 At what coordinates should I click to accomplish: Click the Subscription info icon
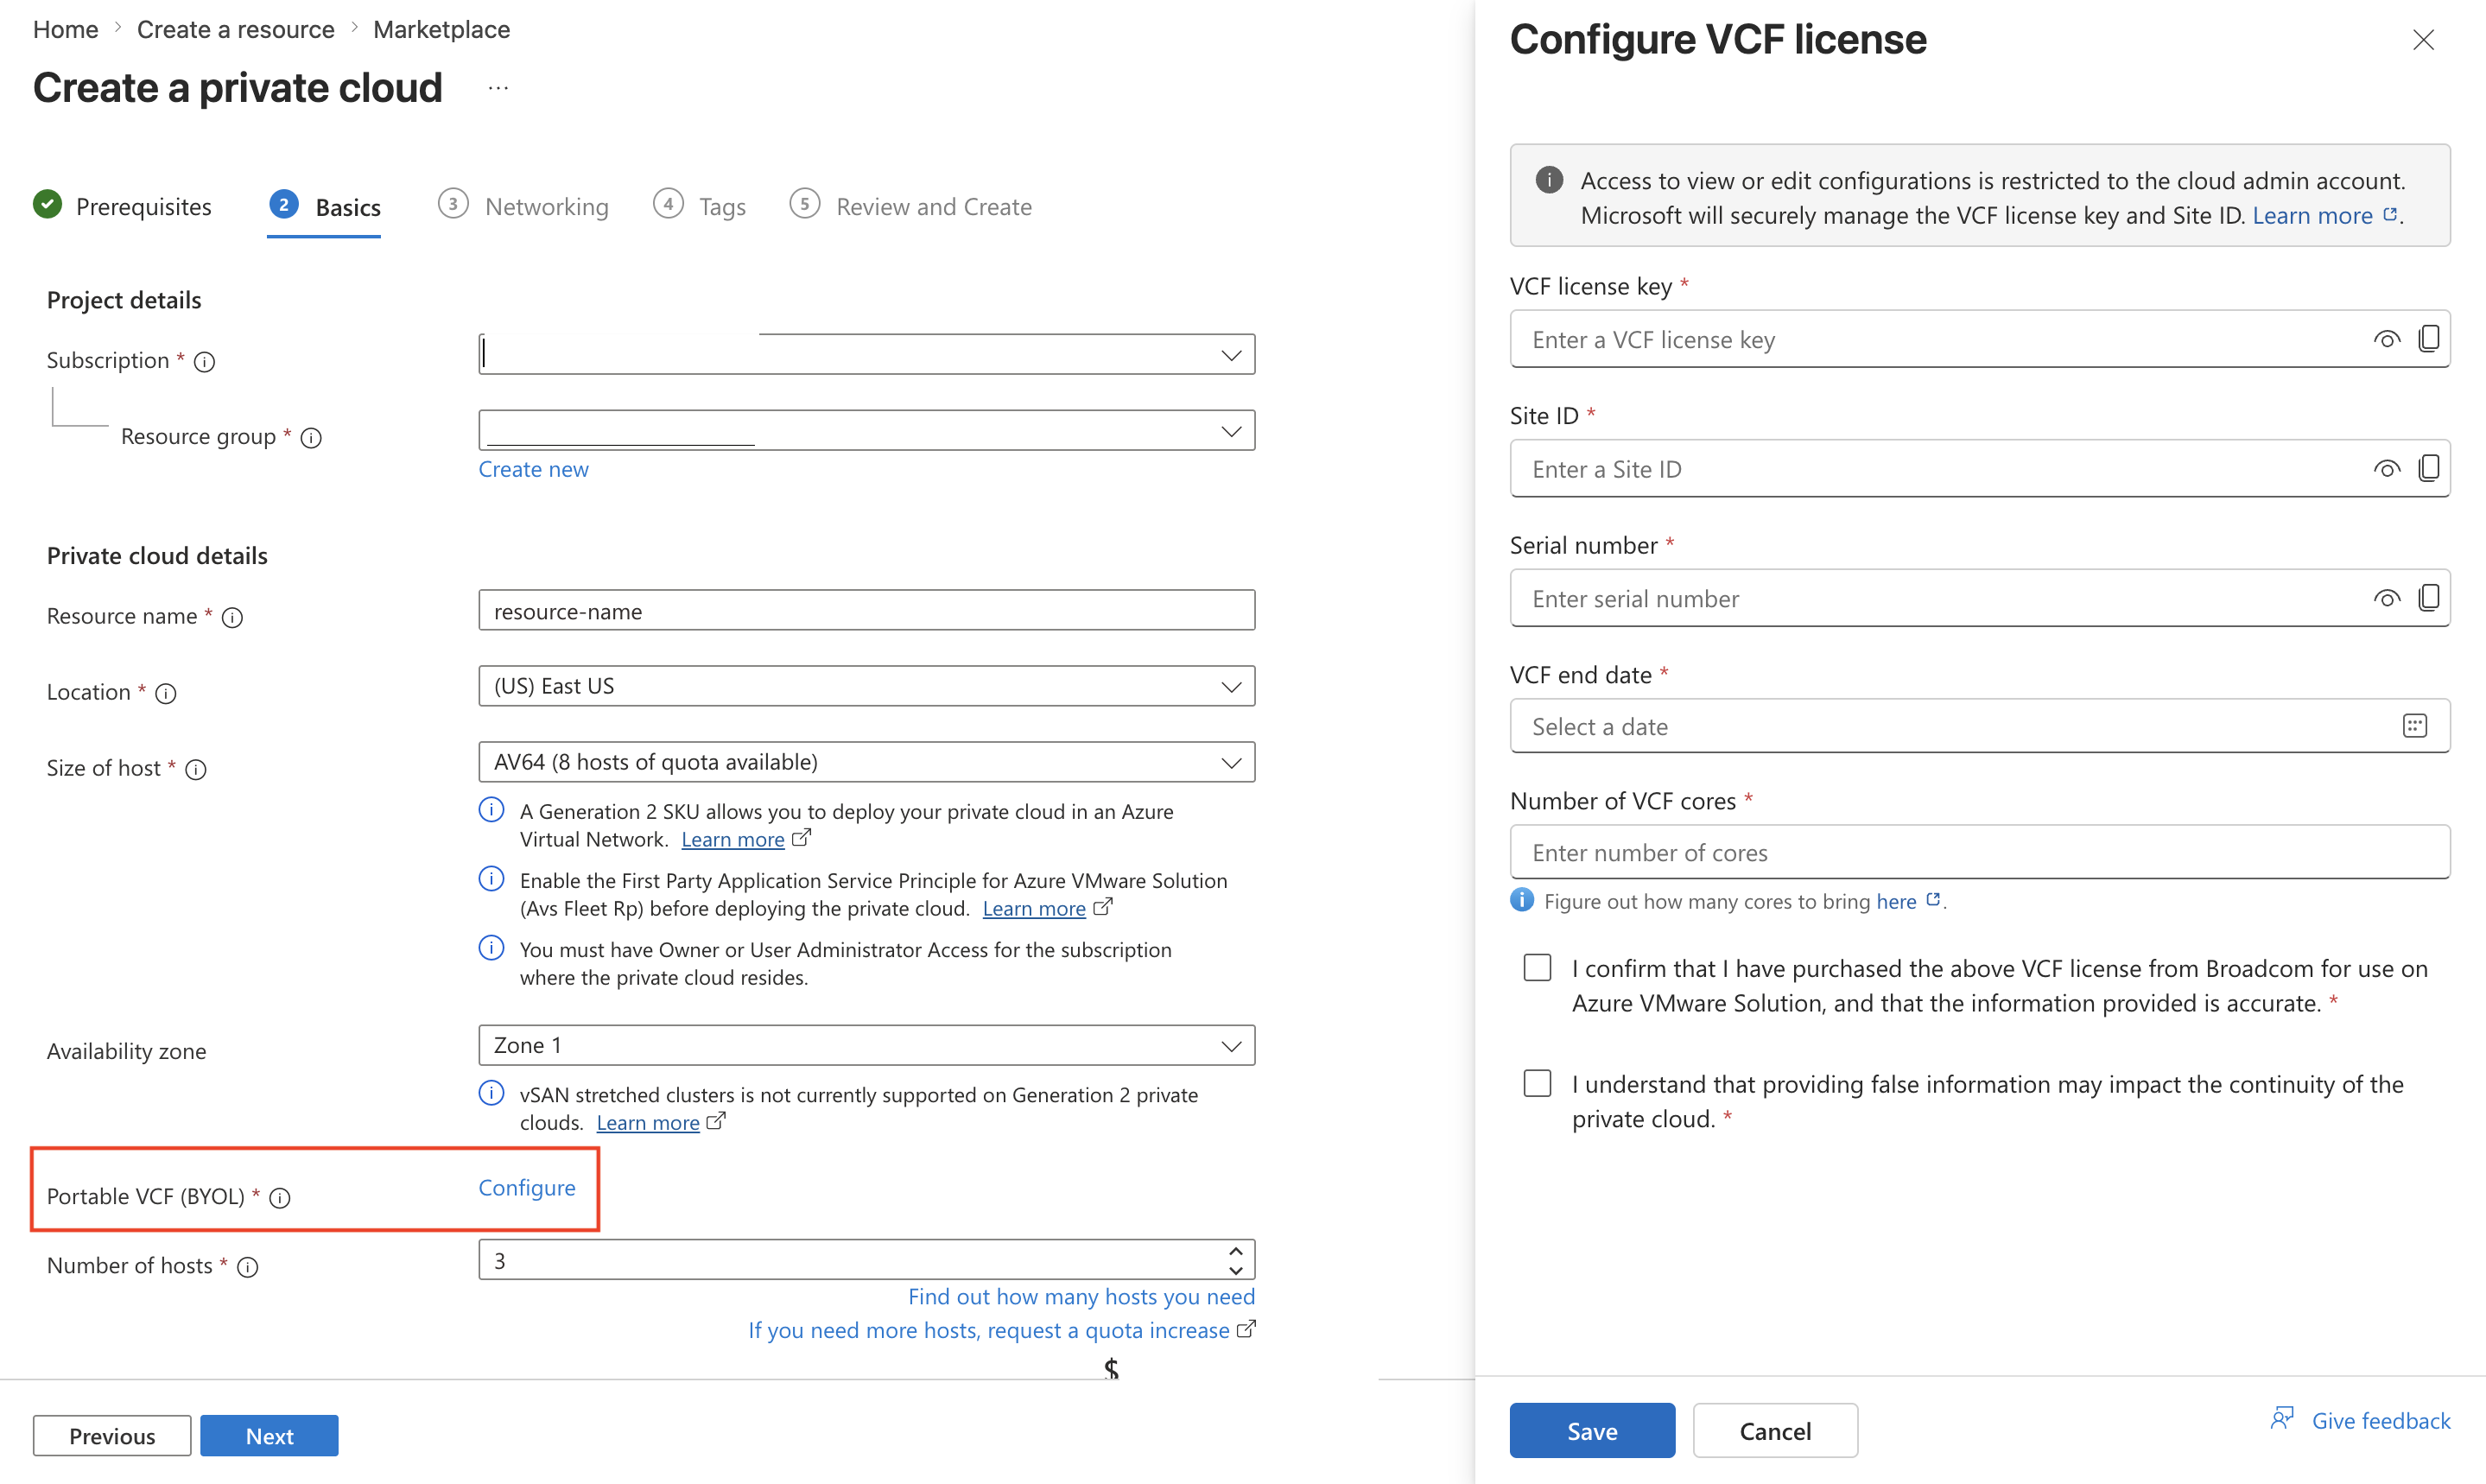pos(204,362)
